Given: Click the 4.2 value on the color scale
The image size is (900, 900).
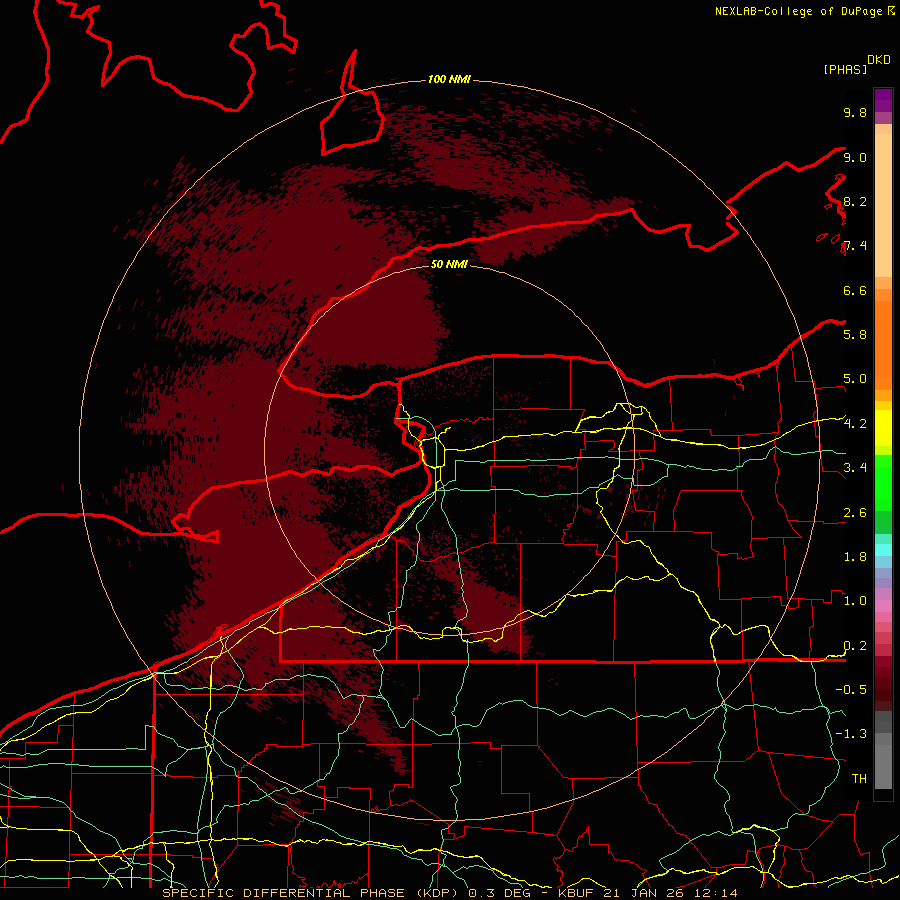Looking at the screenshot, I should click(855, 424).
